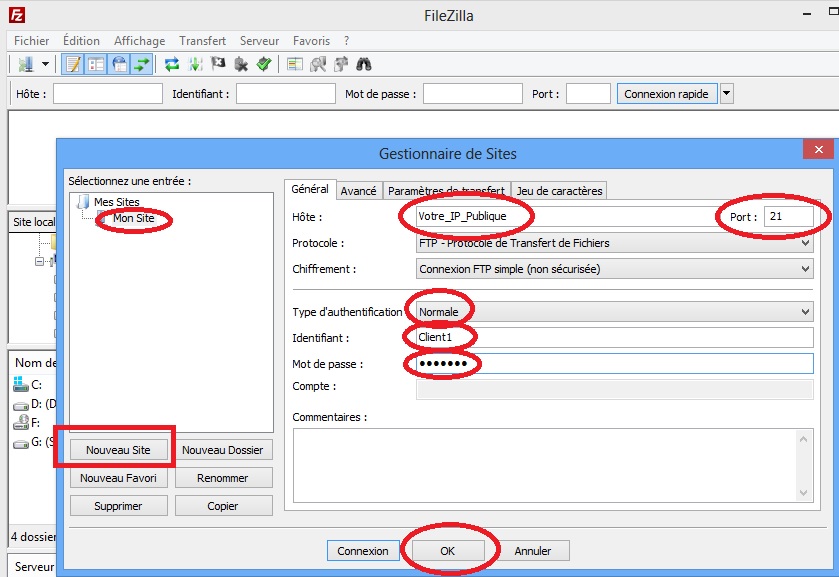Confirm the site settings with OK

[448, 551]
